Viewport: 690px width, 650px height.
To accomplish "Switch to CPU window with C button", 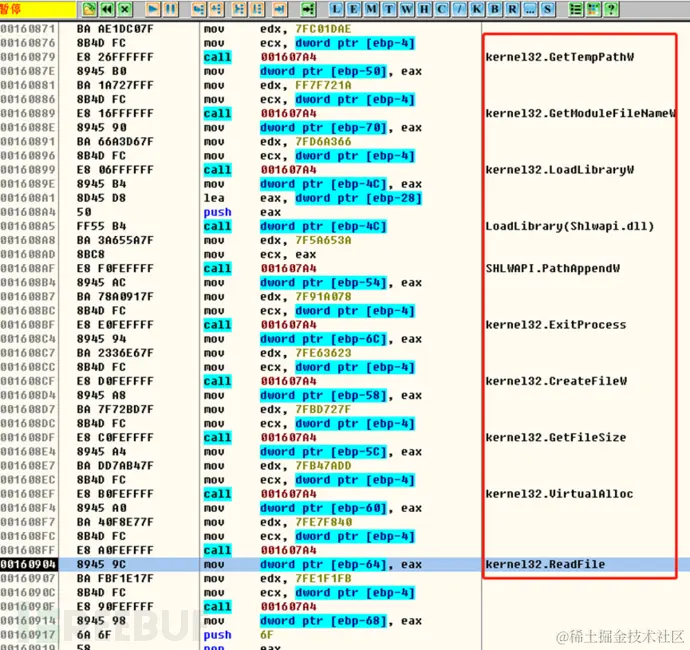I will tap(442, 9).
